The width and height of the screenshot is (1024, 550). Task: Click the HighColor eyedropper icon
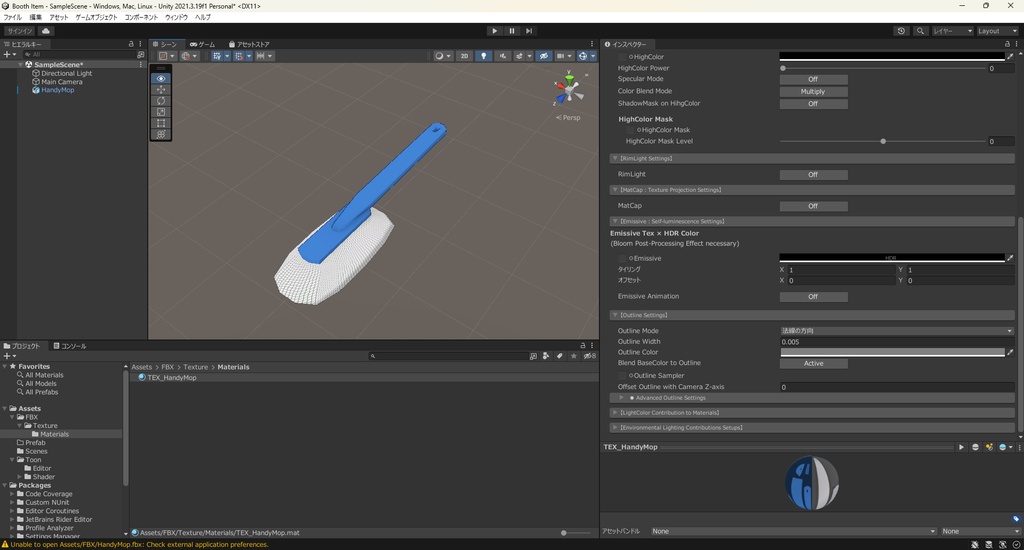(x=1010, y=57)
